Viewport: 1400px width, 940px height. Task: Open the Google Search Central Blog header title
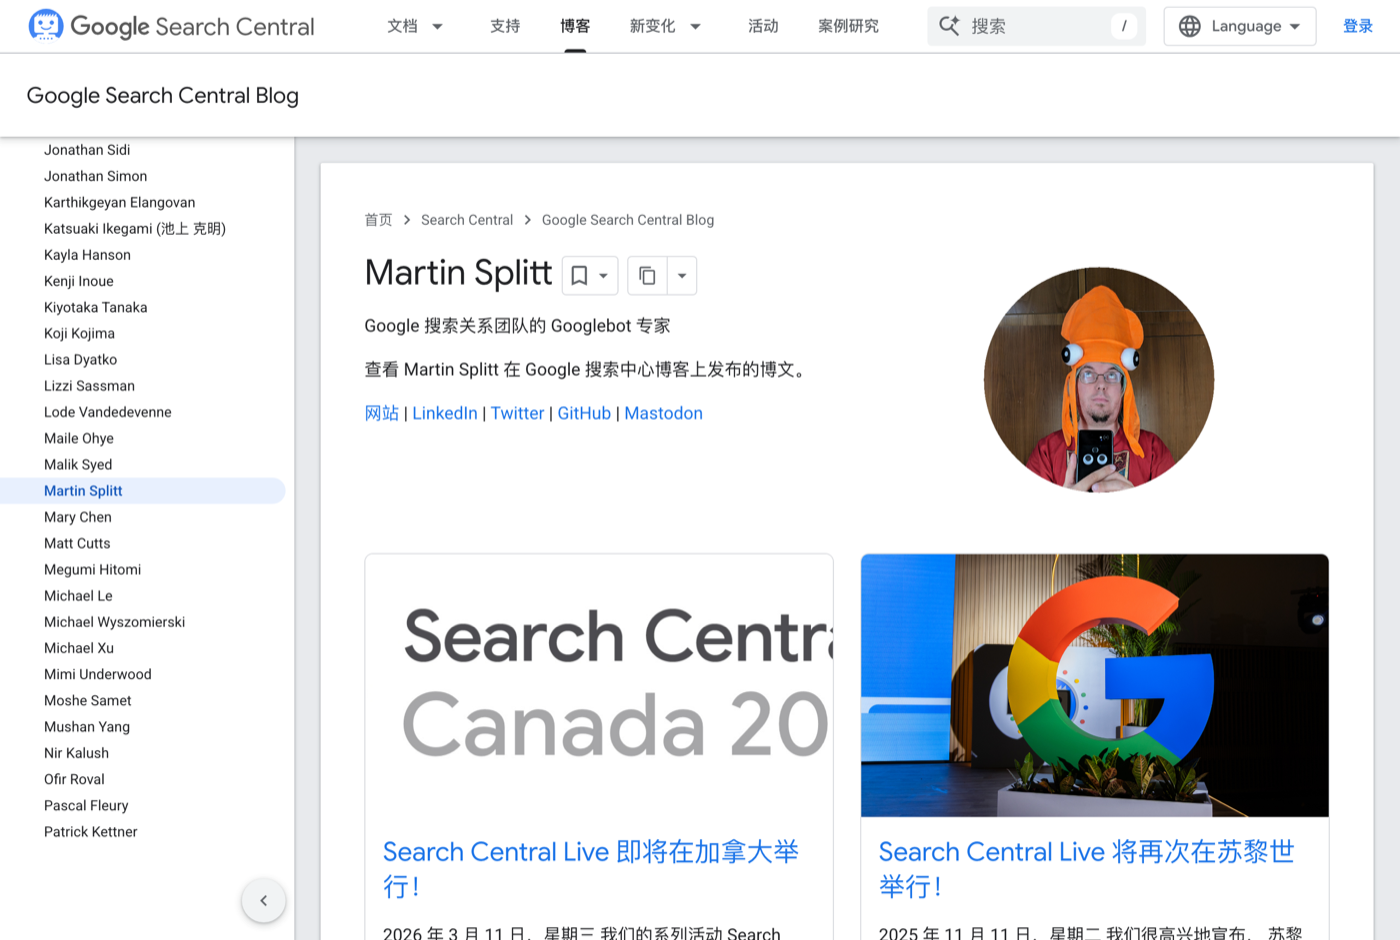(163, 95)
